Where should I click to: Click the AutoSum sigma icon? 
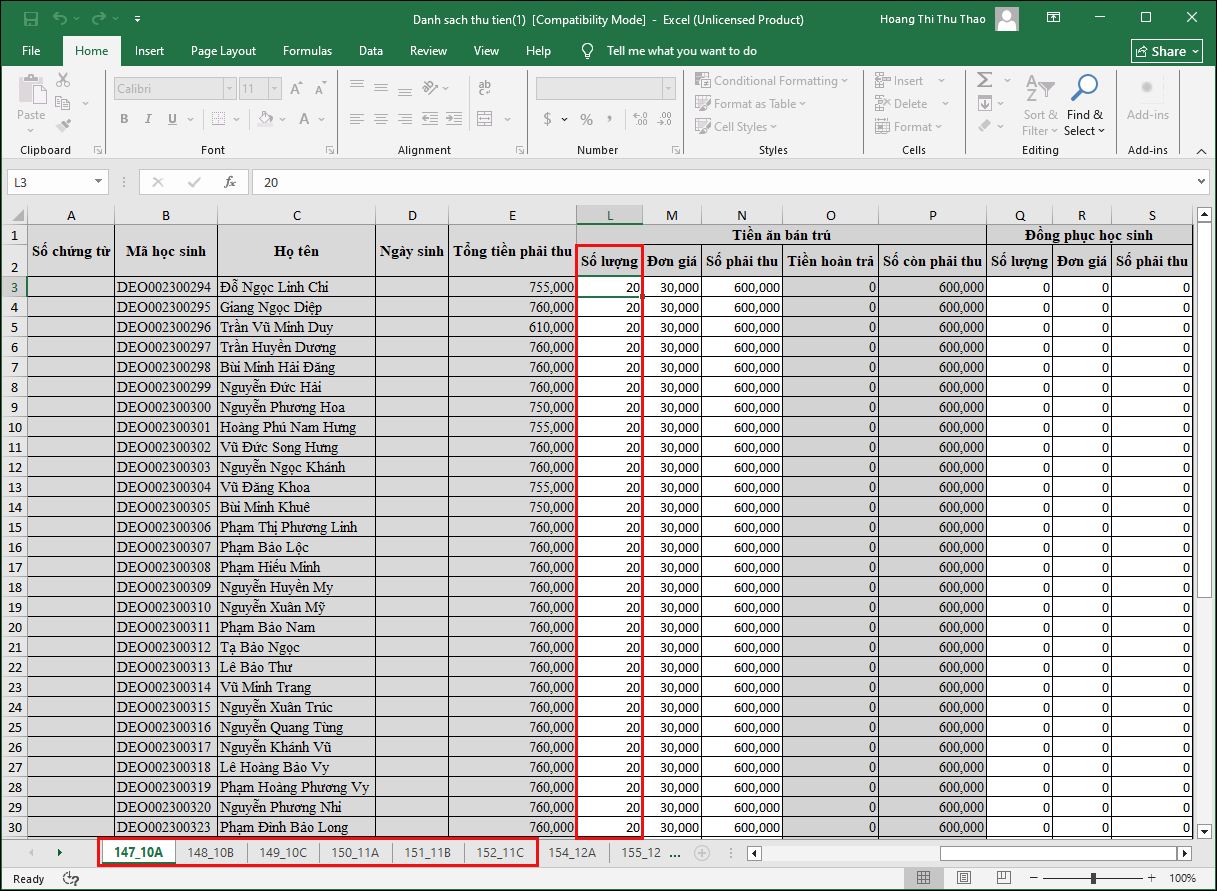985,80
